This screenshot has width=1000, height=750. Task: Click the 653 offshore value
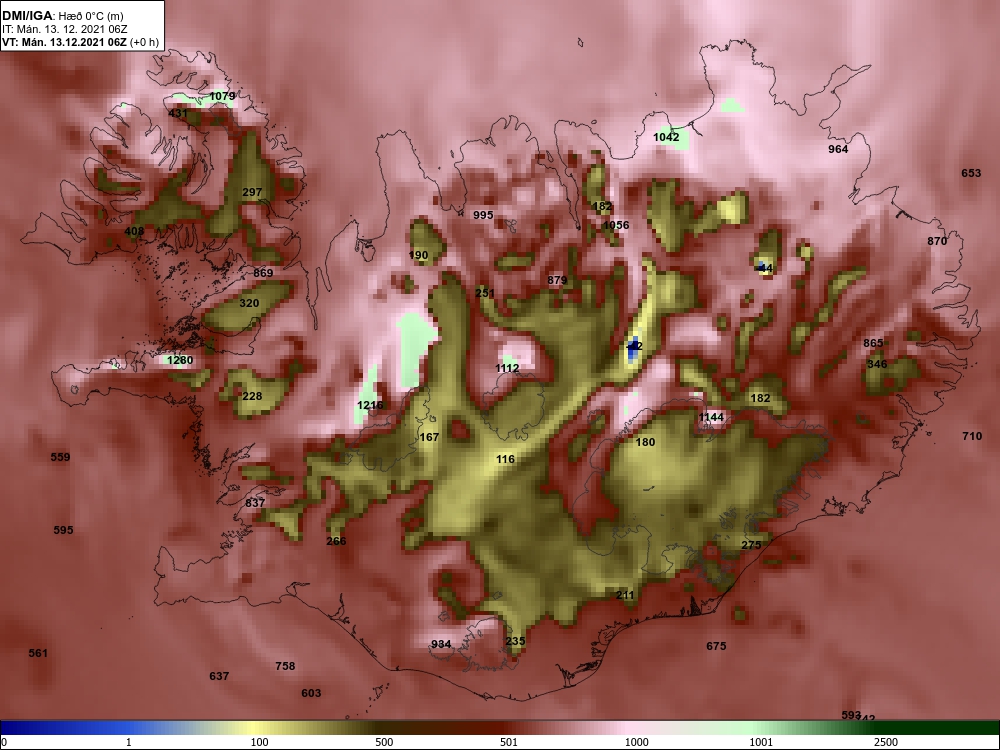[971, 173]
